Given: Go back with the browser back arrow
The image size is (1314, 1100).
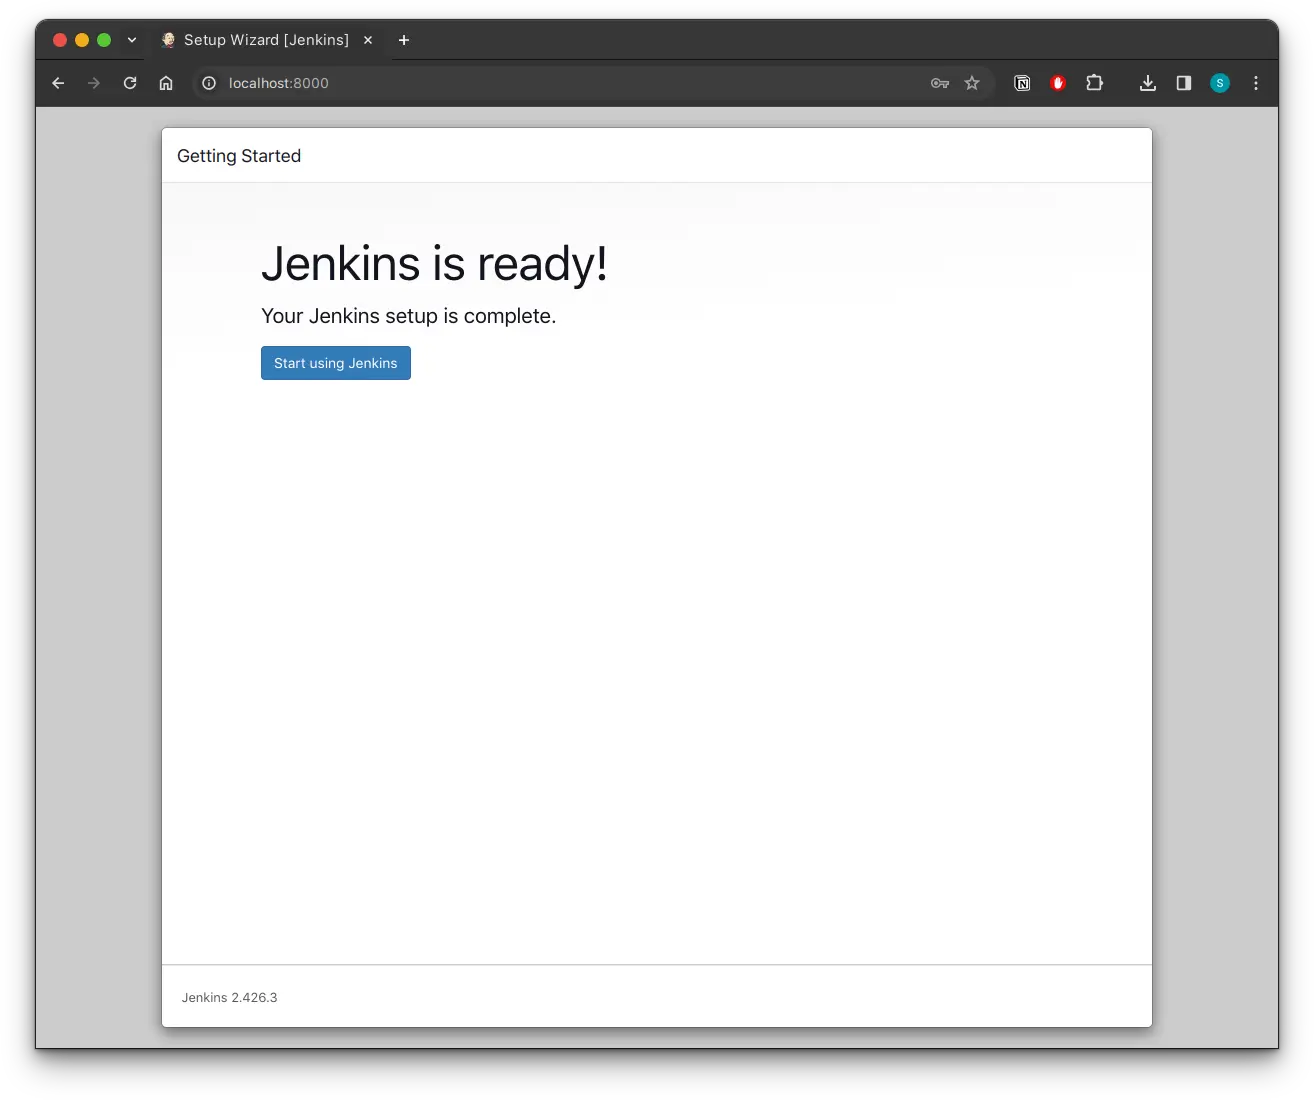Looking at the screenshot, I should [58, 83].
